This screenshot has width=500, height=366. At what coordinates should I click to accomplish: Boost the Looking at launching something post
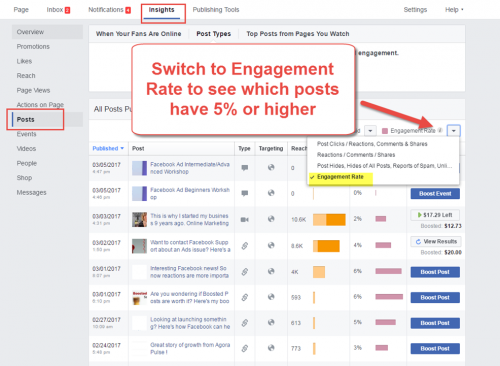[x=435, y=323]
